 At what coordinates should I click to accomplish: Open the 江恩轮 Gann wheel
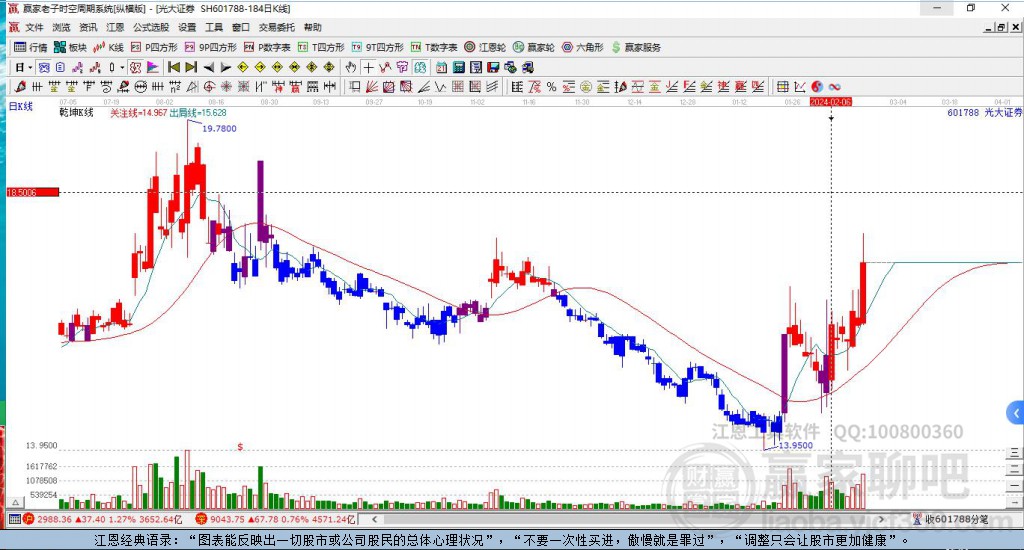coord(485,47)
